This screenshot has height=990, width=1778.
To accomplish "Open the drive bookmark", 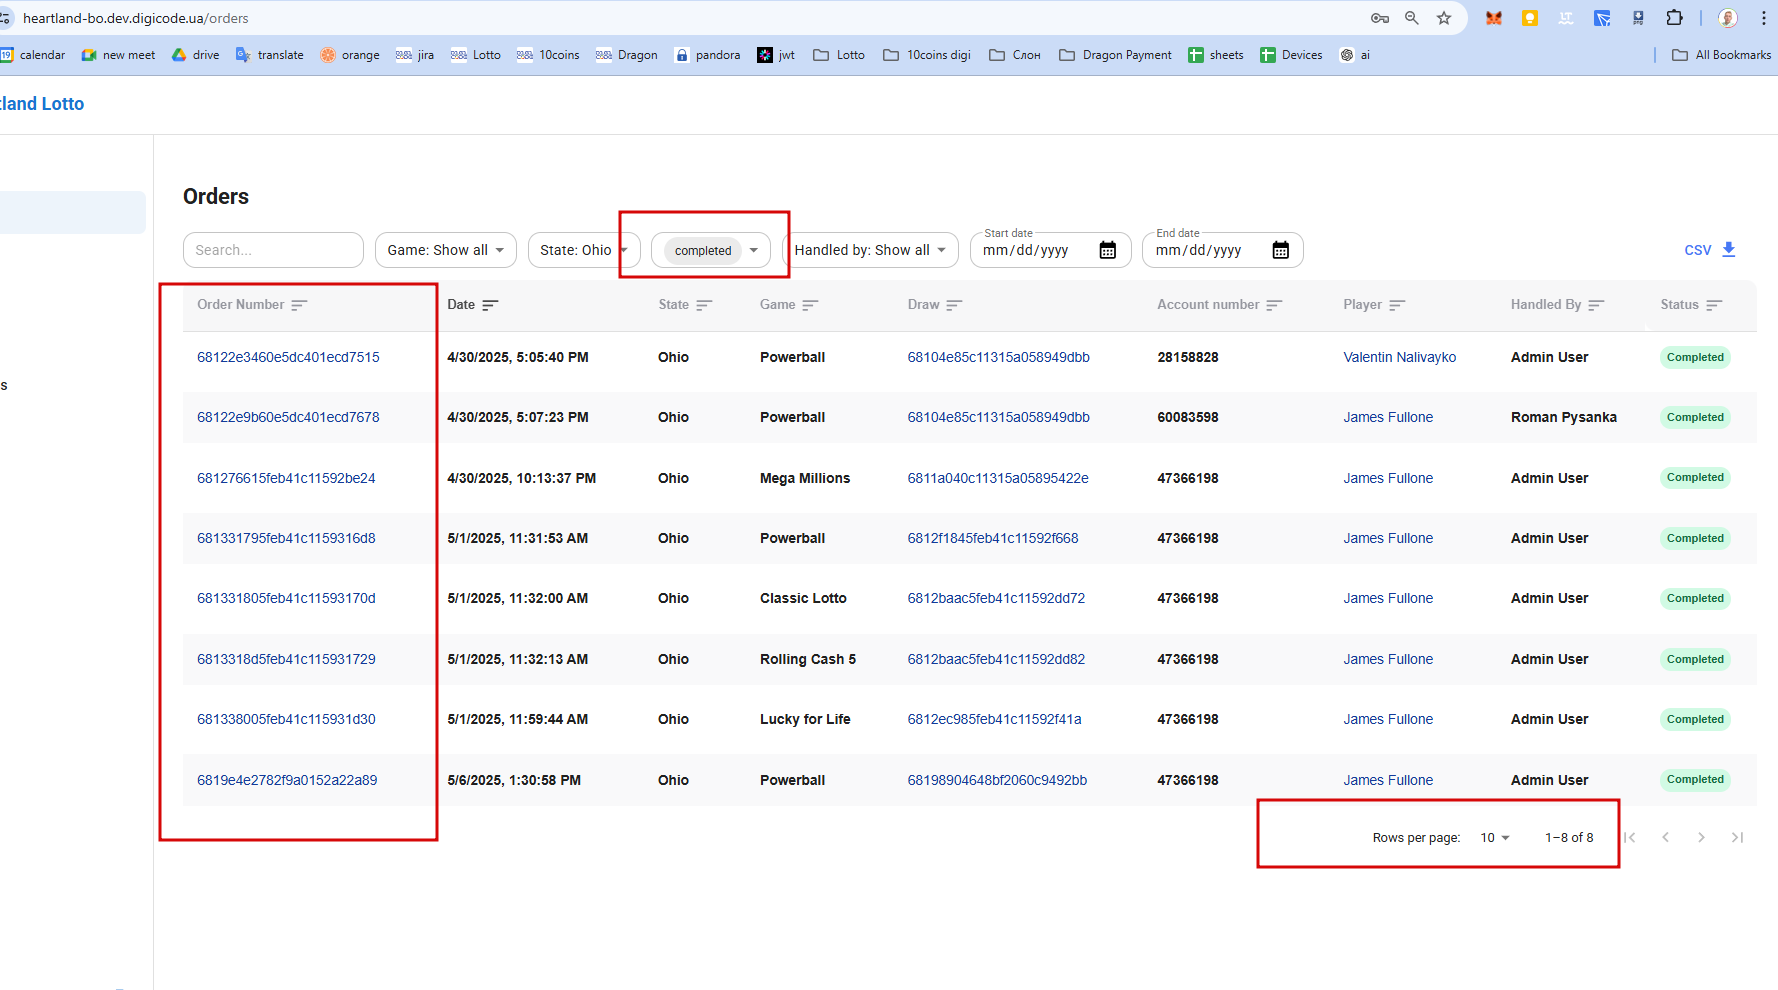I will (x=195, y=55).
